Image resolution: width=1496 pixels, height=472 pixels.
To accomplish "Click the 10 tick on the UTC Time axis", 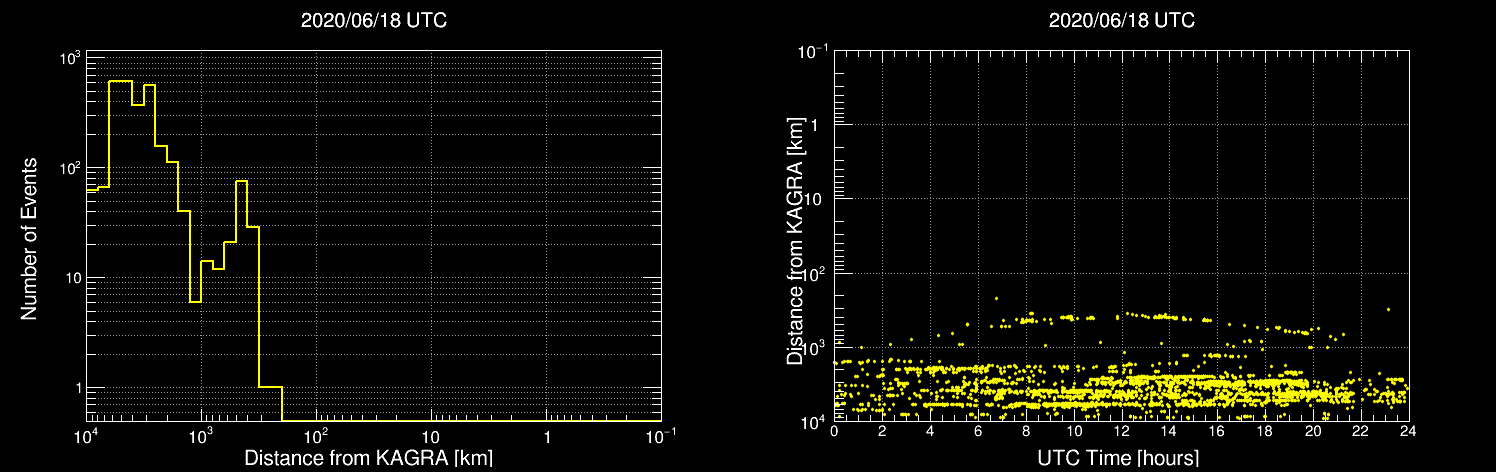I will (x=1074, y=431).
